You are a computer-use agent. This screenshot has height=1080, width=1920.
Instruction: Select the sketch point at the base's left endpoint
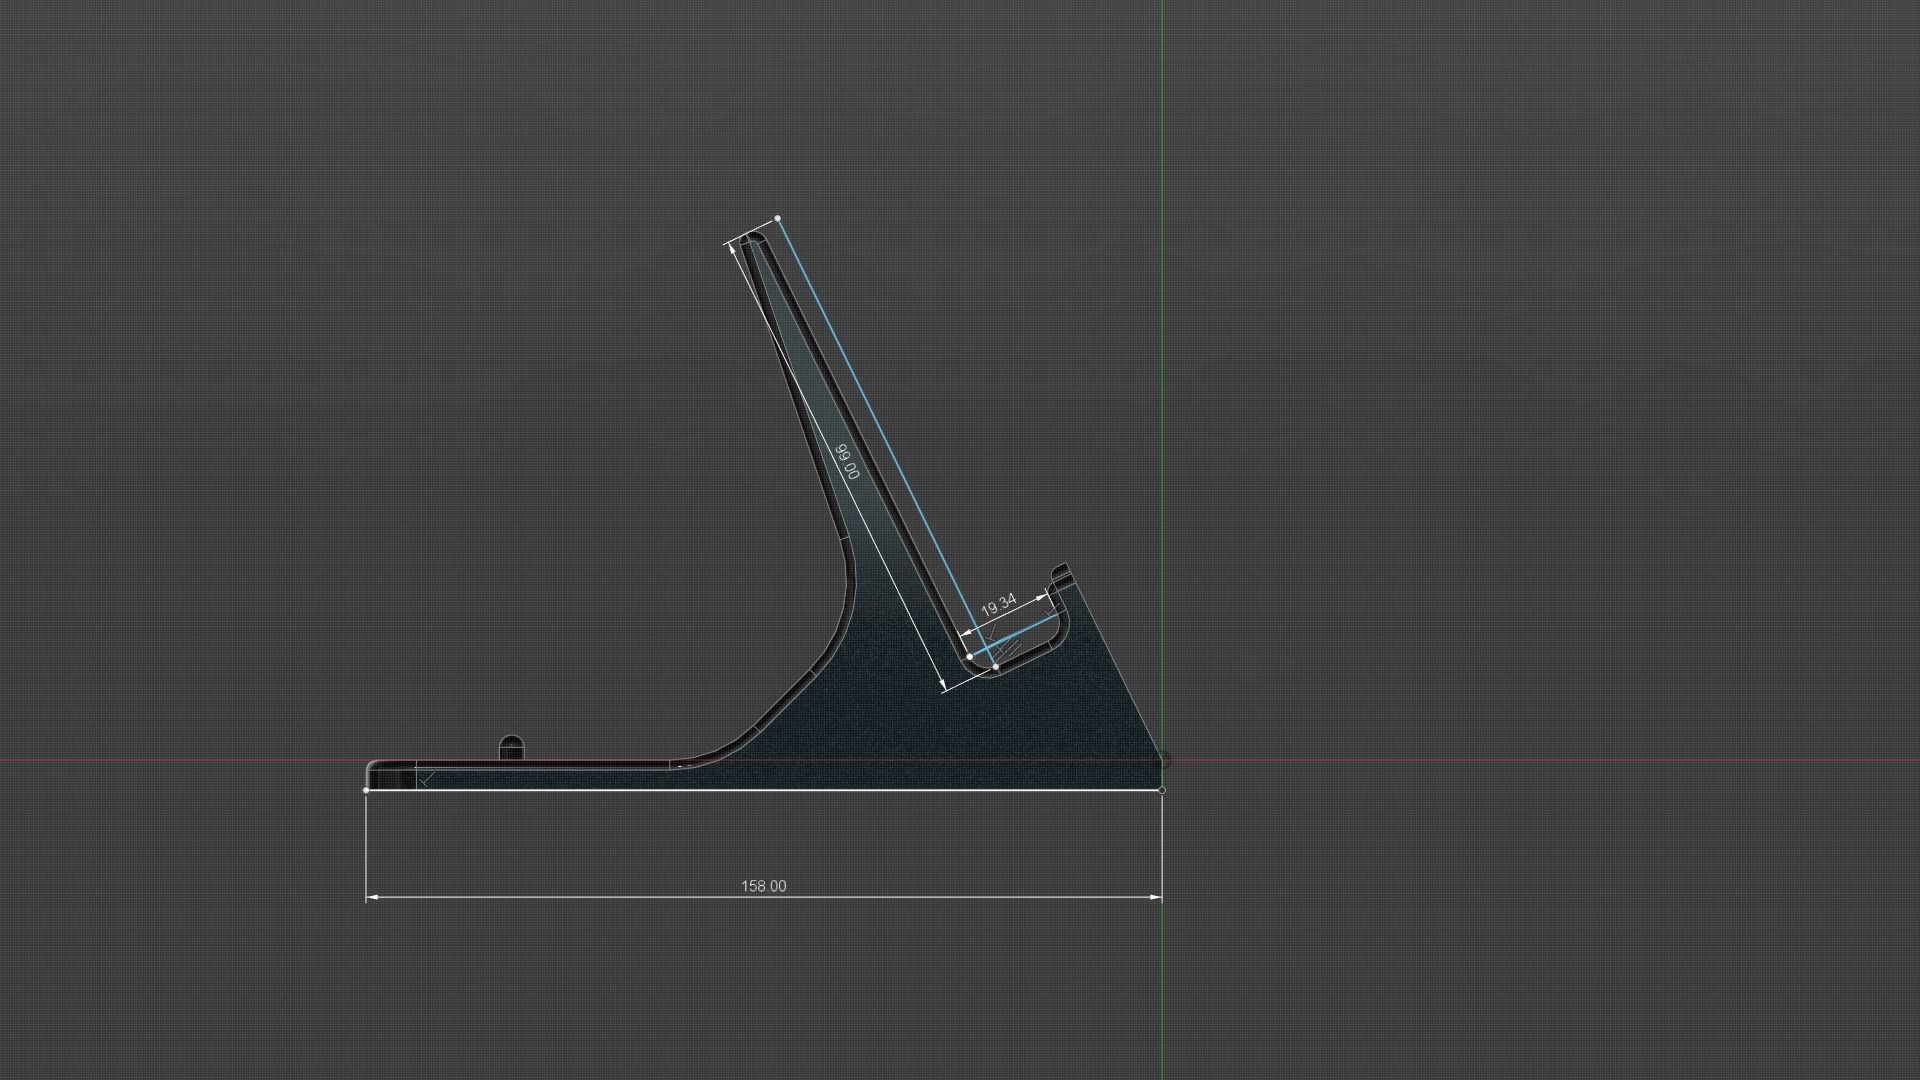tap(366, 790)
